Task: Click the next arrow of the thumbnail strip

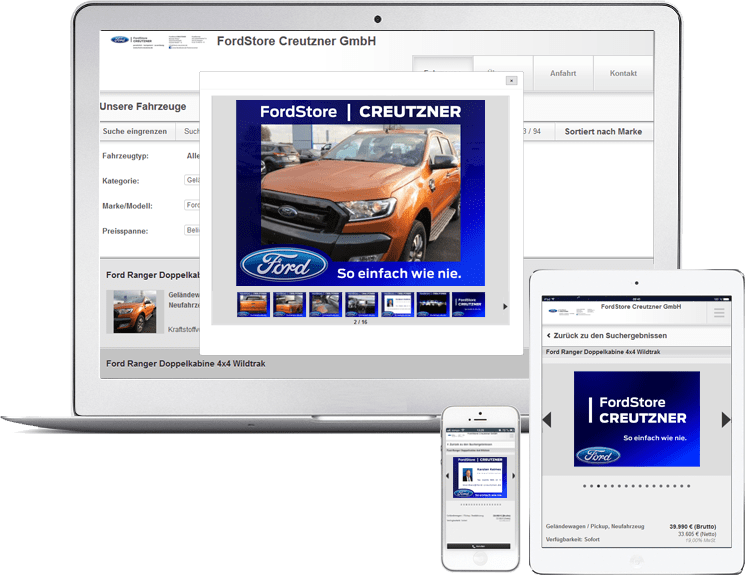Action: [505, 307]
